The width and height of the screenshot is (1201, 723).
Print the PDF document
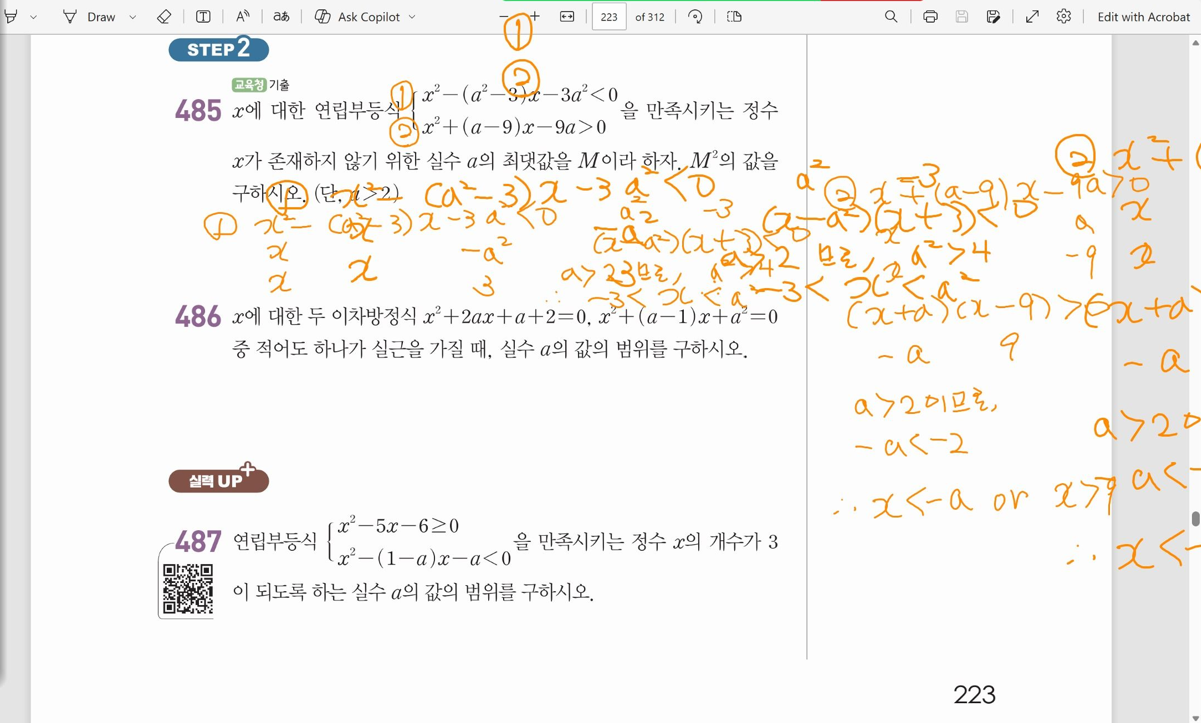tap(930, 17)
